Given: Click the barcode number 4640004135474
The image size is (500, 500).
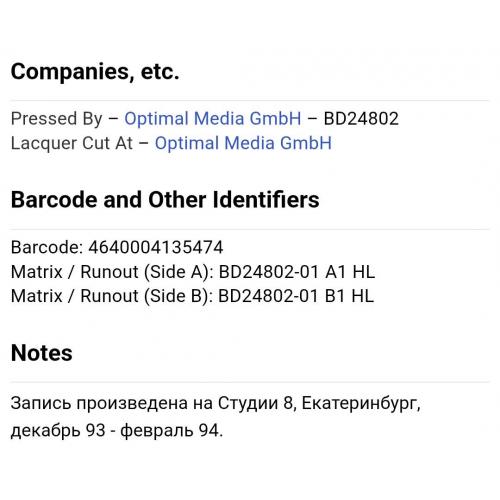Looking at the screenshot, I should [x=156, y=247].
